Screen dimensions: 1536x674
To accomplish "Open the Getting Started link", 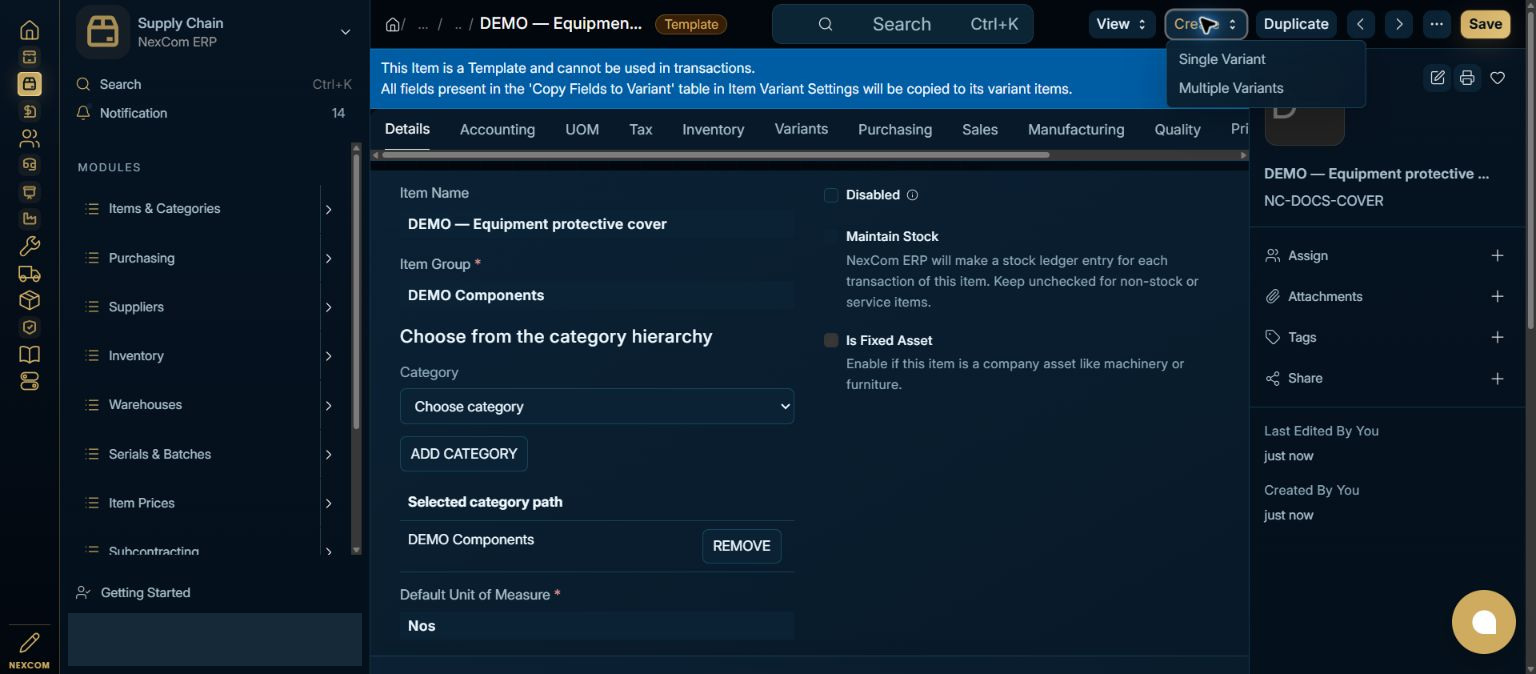I will [x=145, y=593].
